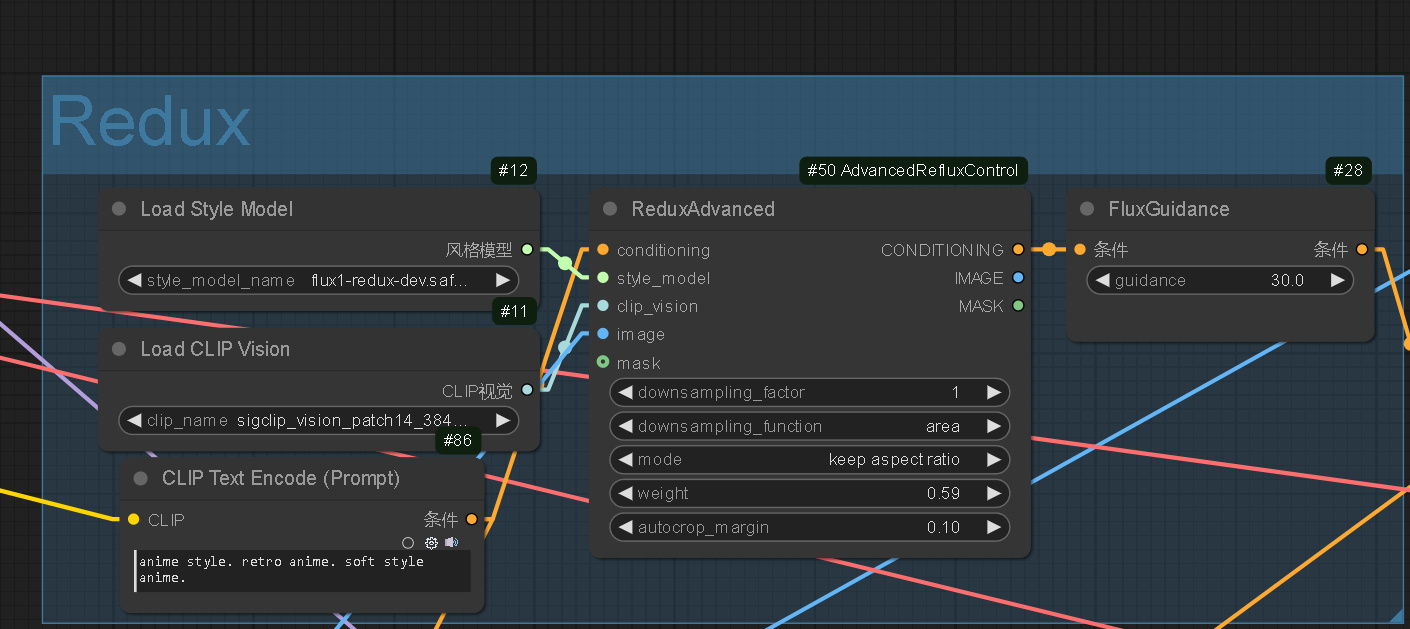Open the clip_name selection on Load CLIP Vision

(x=320, y=420)
